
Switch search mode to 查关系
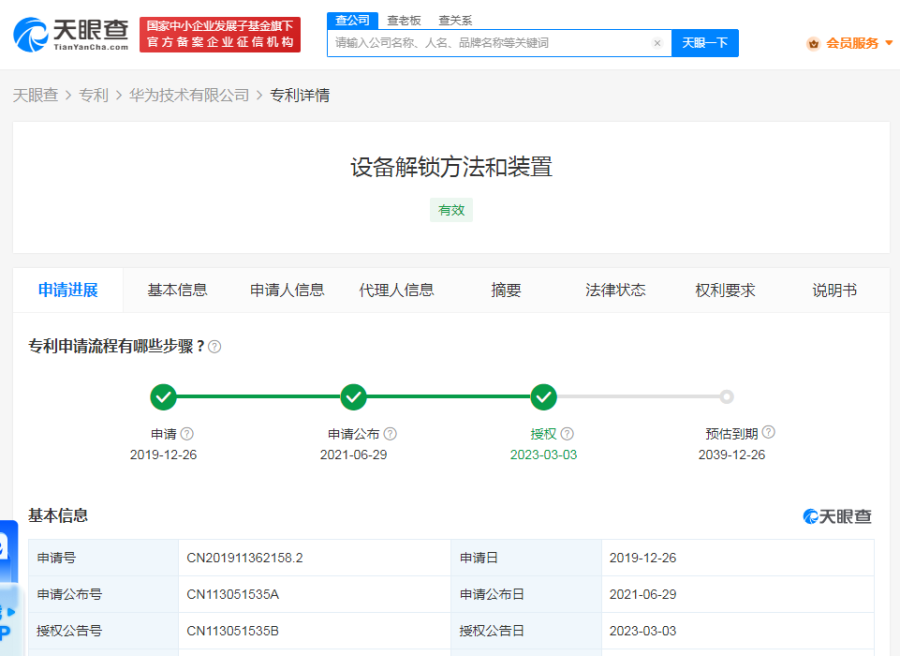[x=455, y=20]
